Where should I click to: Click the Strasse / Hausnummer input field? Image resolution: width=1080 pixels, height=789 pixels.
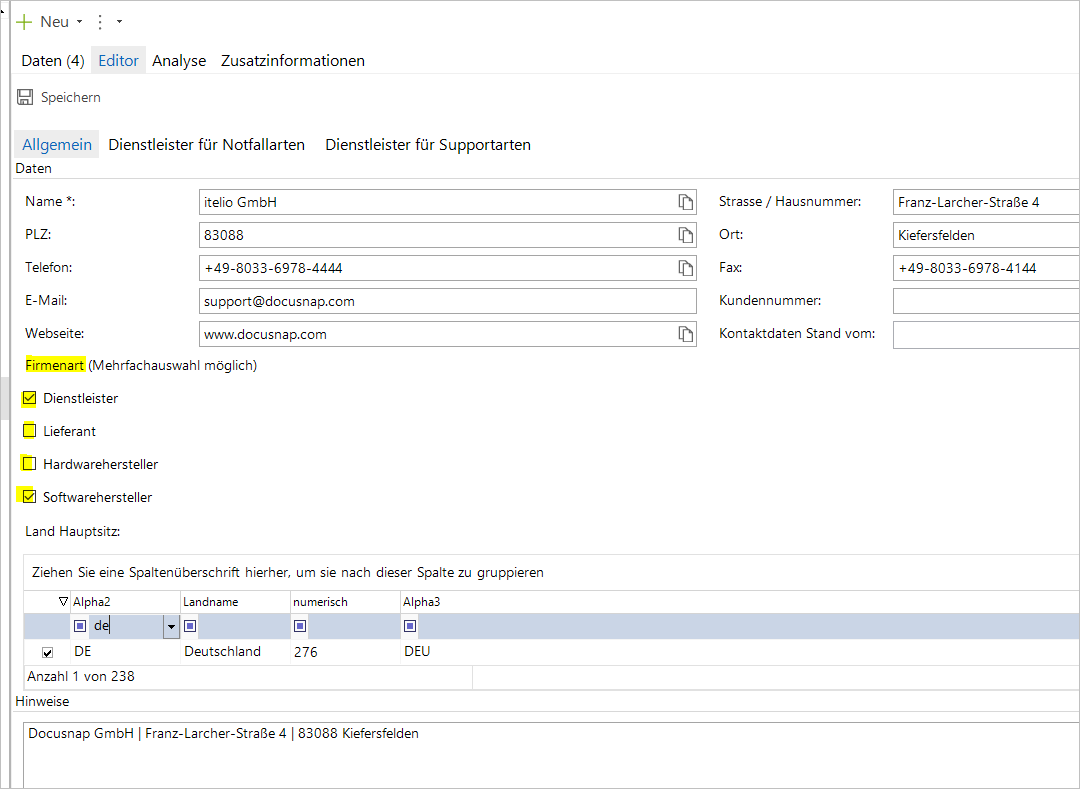click(x=986, y=202)
